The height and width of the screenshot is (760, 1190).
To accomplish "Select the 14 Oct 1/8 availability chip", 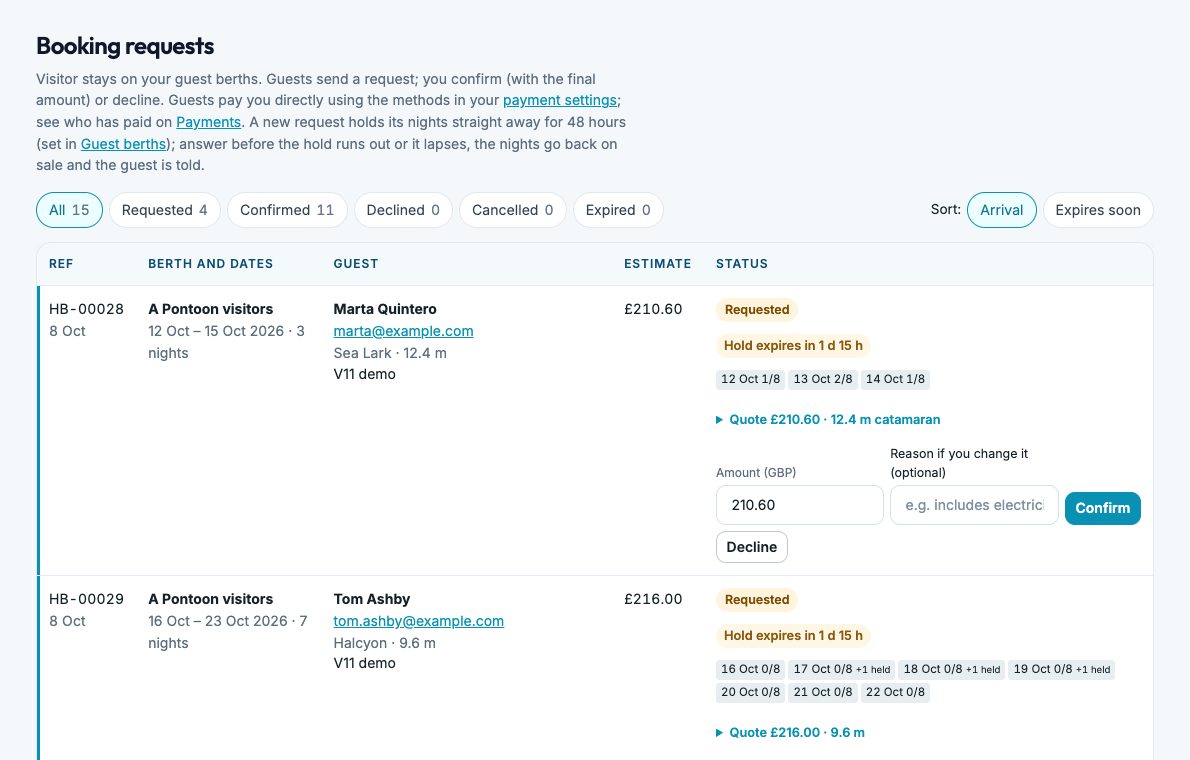I will pyautogui.click(x=896, y=379).
